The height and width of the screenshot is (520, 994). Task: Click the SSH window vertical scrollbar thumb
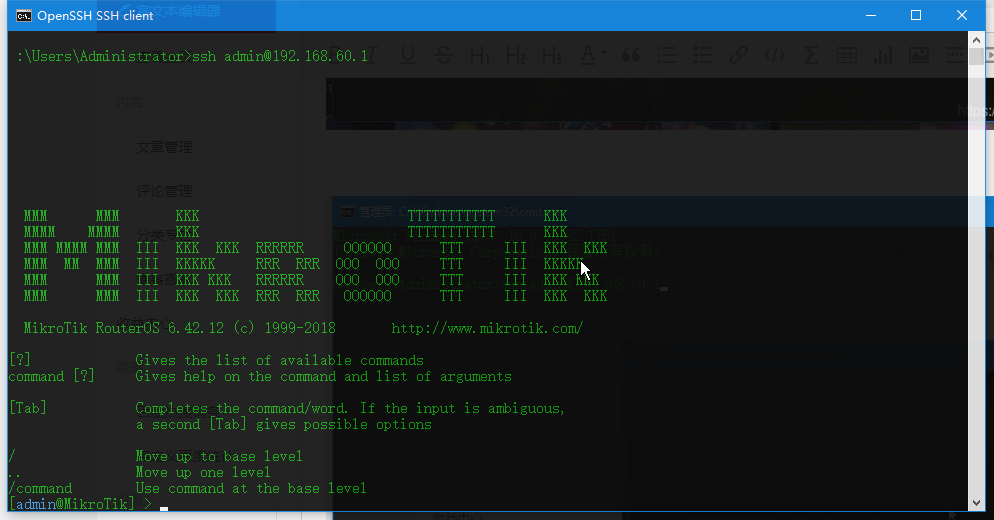pyautogui.click(x=976, y=56)
